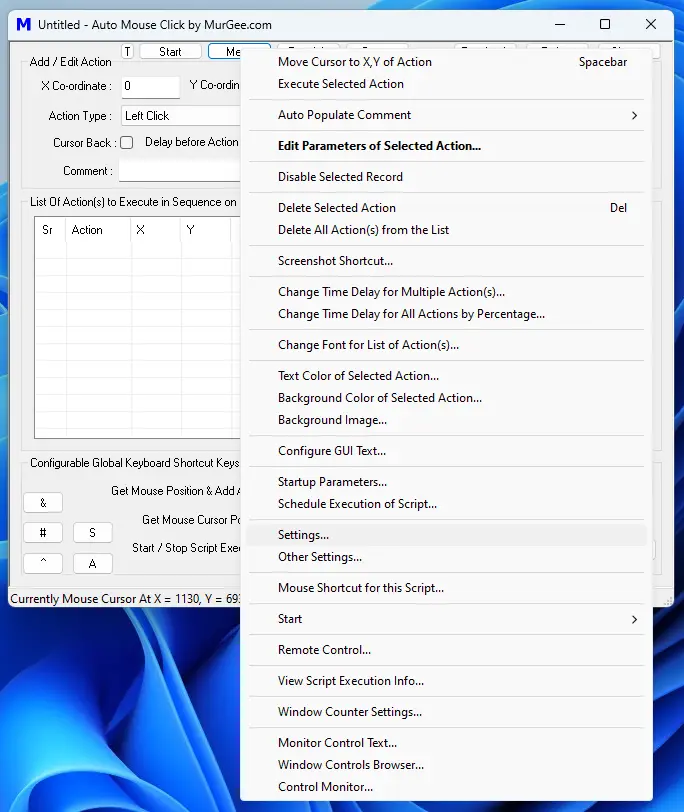Choose Delete All Action(s) from the List
This screenshot has width=684, height=812.
pyautogui.click(x=446, y=230)
